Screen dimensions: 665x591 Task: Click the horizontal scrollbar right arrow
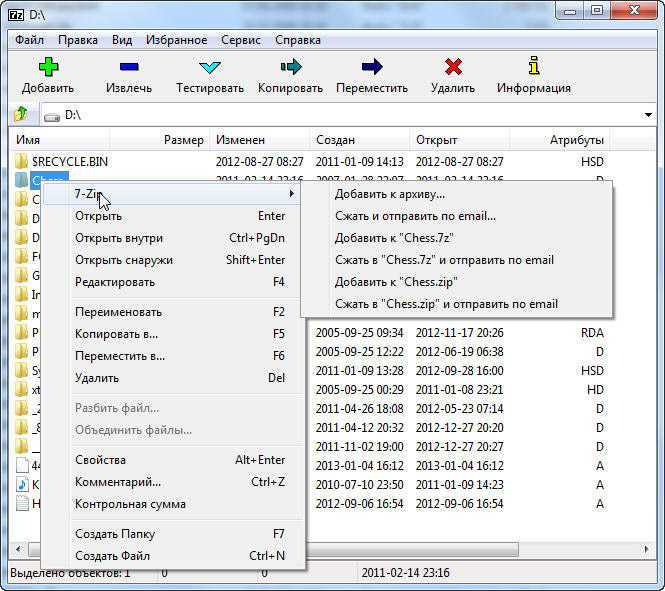click(x=646, y=549)
